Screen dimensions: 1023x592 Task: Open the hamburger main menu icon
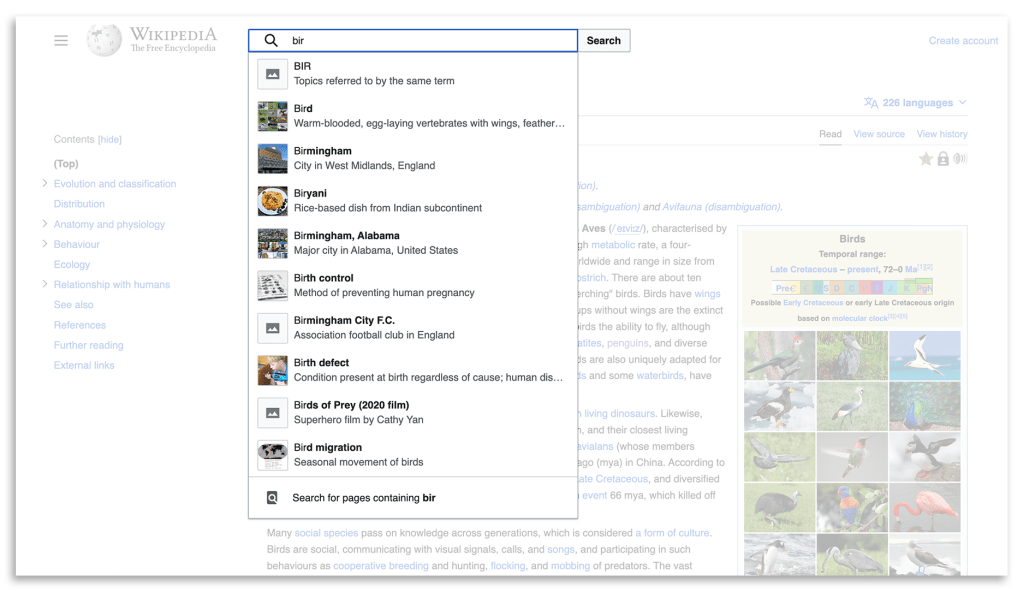pyautogui.click(x=61, y=41)
